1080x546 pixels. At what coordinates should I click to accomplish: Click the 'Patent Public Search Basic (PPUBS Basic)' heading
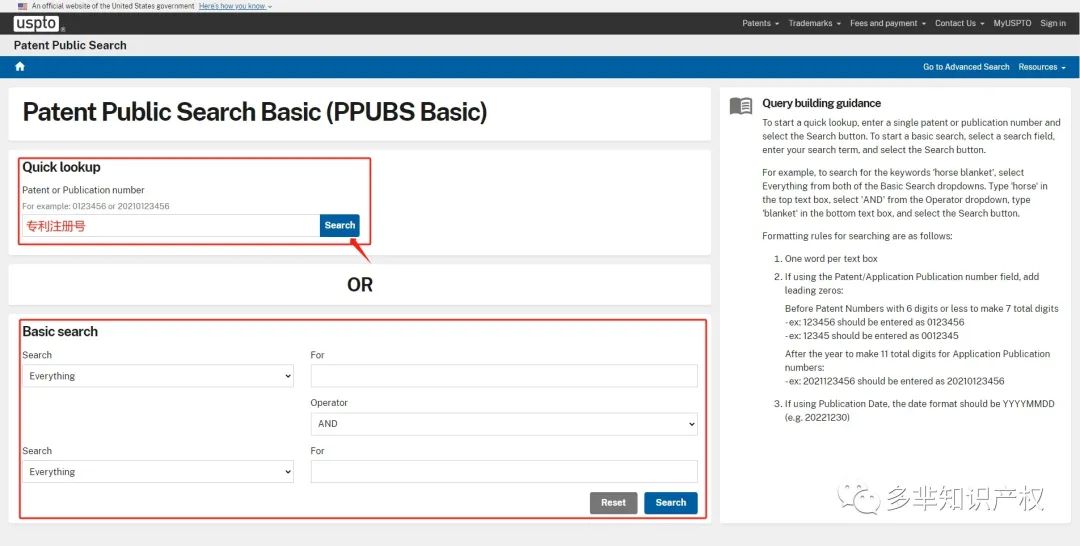(x=255, y=112)
